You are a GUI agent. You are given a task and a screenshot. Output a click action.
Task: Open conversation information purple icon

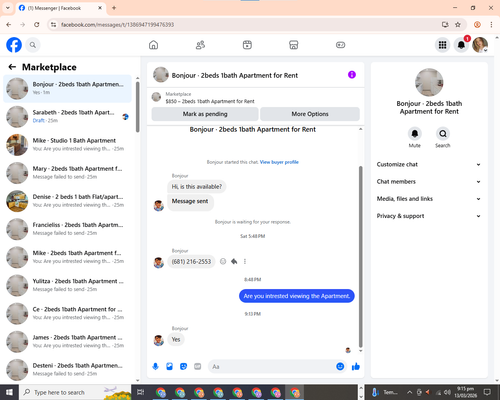coord(352,75)
